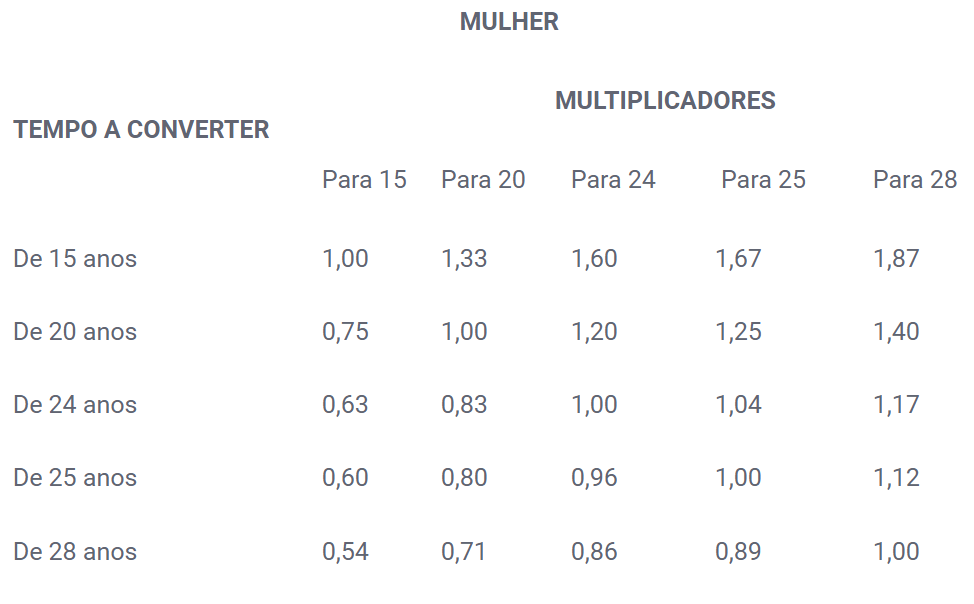Click the De 28 anos row label
The image size is (974, 604).
click(75, 552)
